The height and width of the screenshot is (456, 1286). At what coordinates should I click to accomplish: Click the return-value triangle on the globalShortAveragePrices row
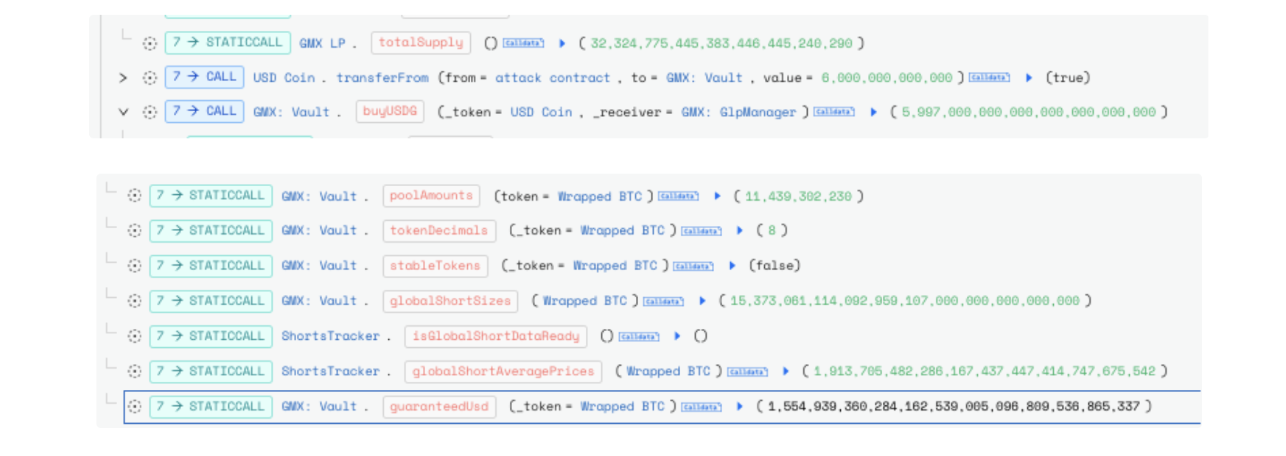[x=786, y=372]
